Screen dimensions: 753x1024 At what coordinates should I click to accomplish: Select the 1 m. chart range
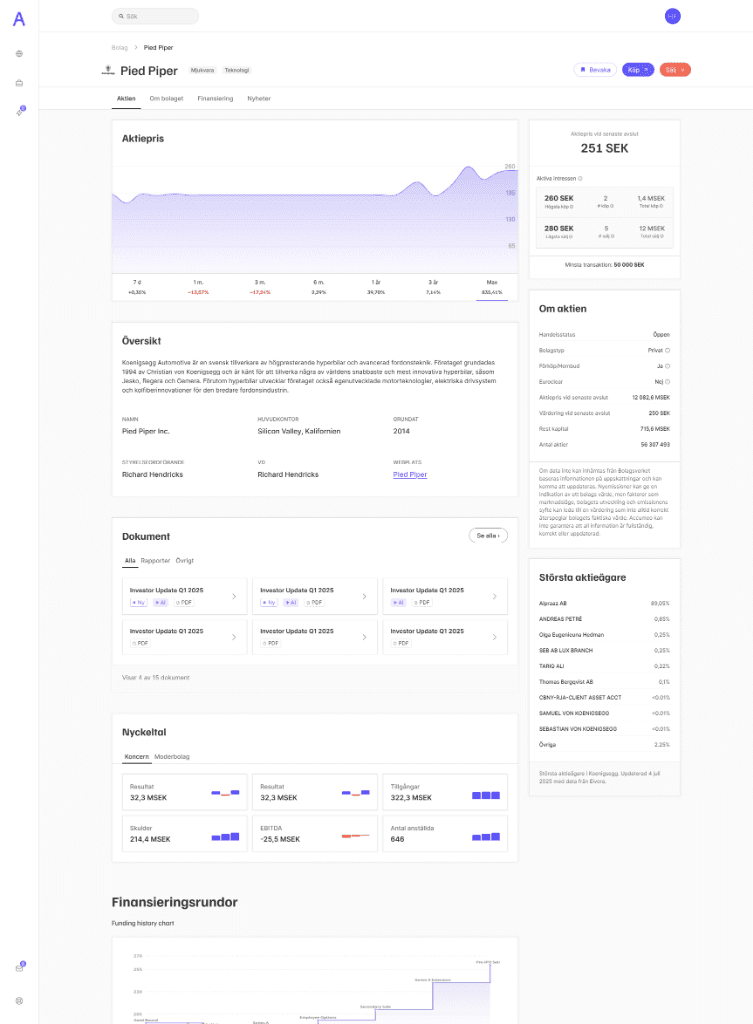click(x=198, y=287)
